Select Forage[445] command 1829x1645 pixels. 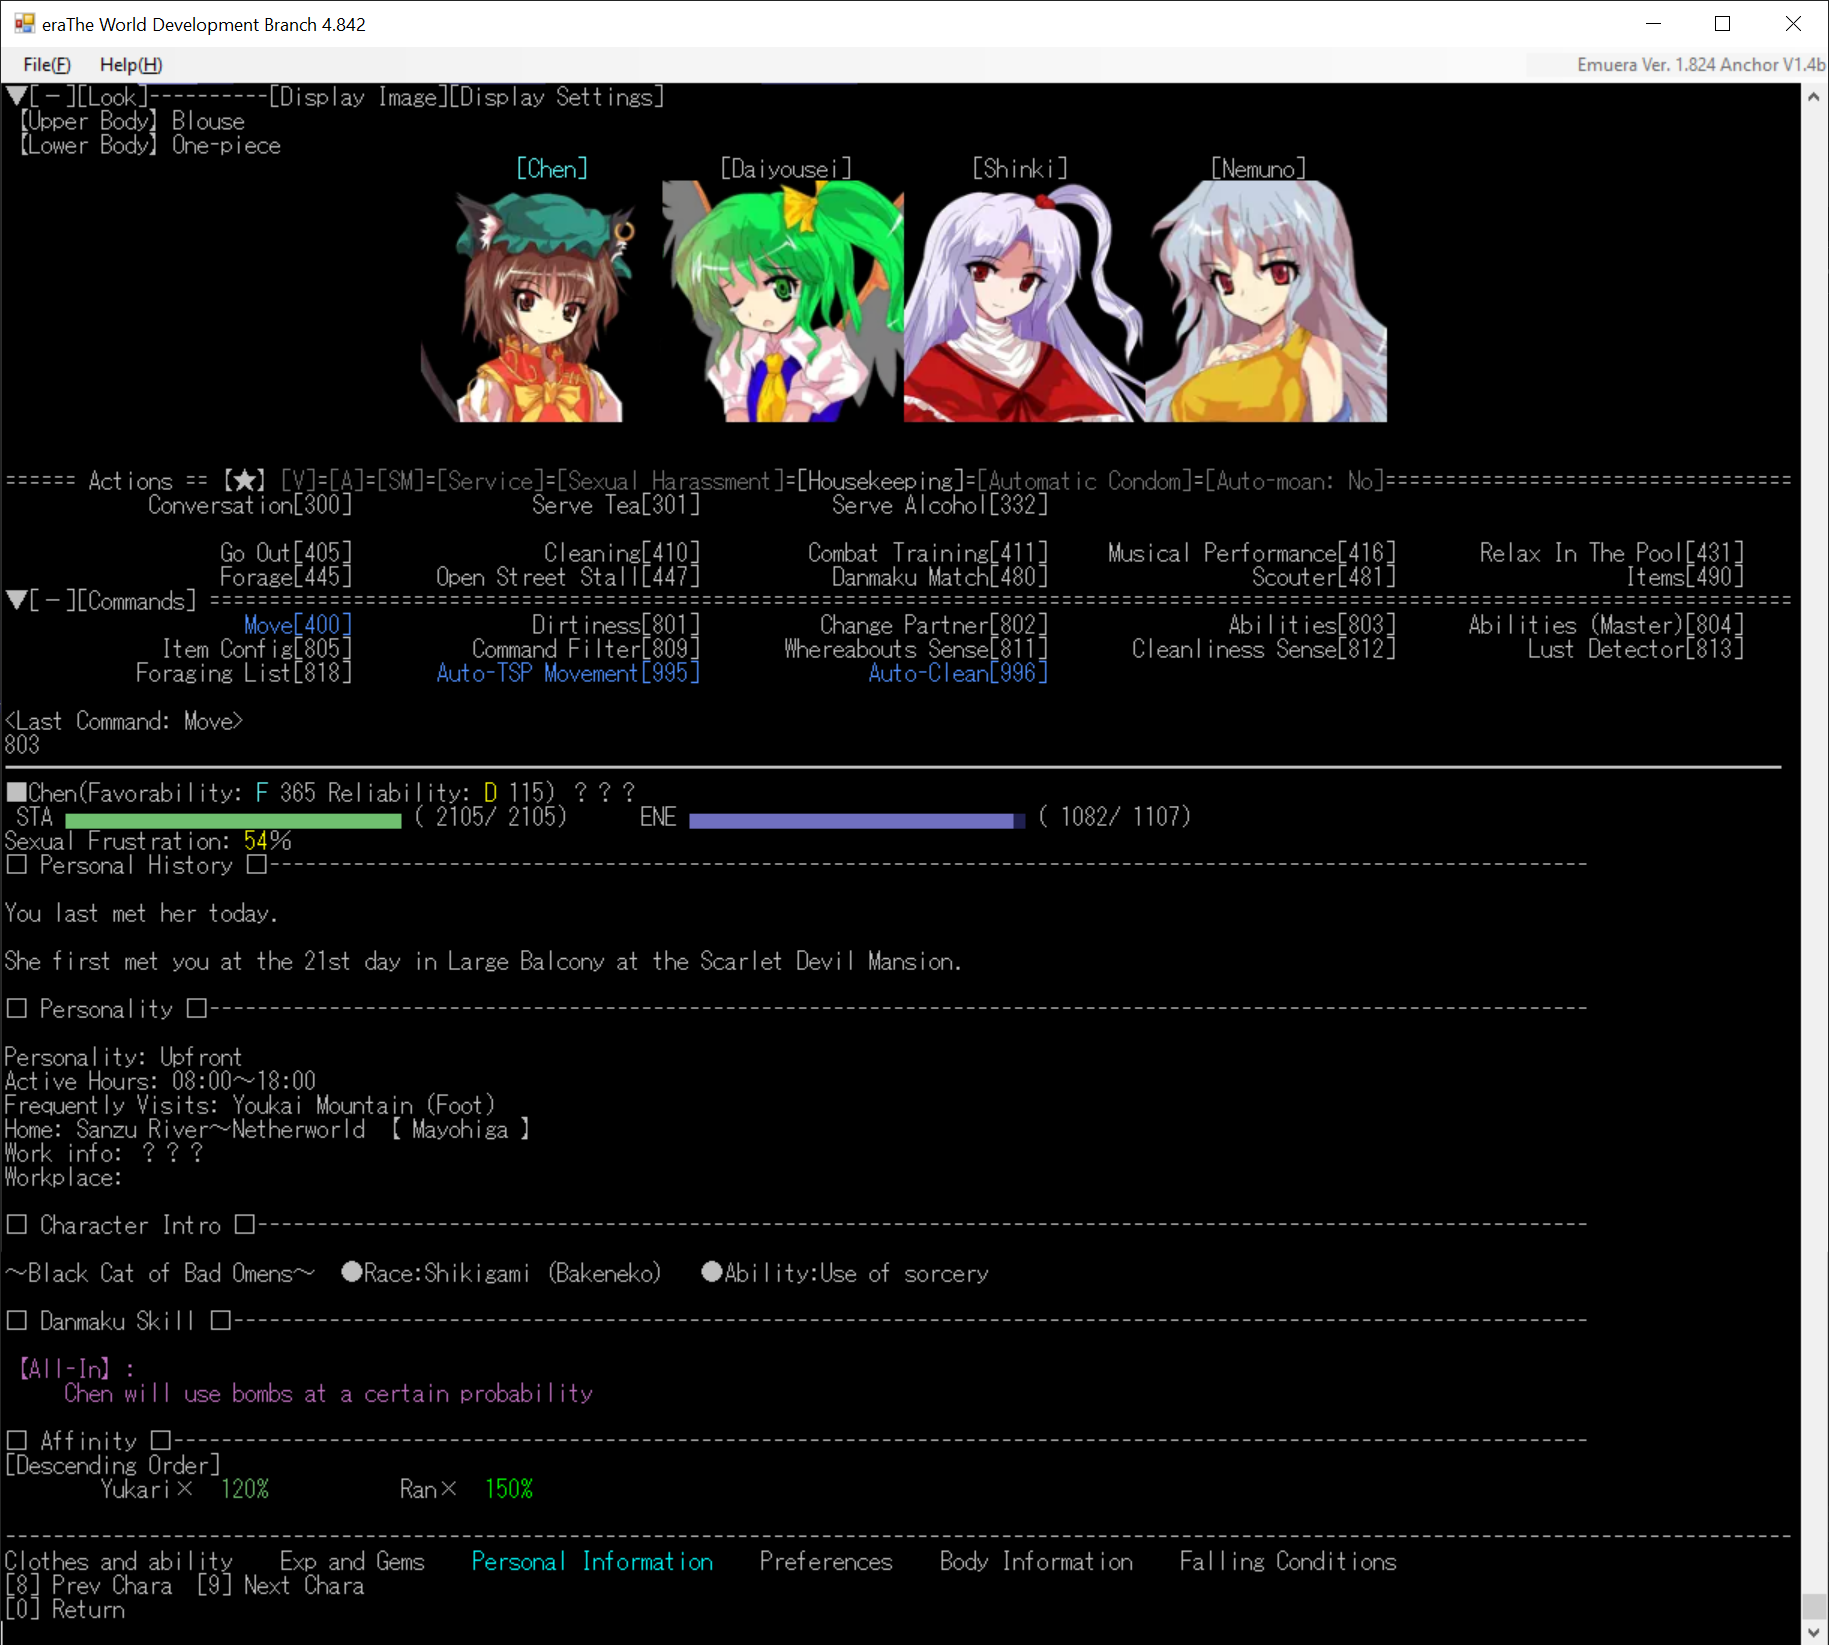coord(286,577)
